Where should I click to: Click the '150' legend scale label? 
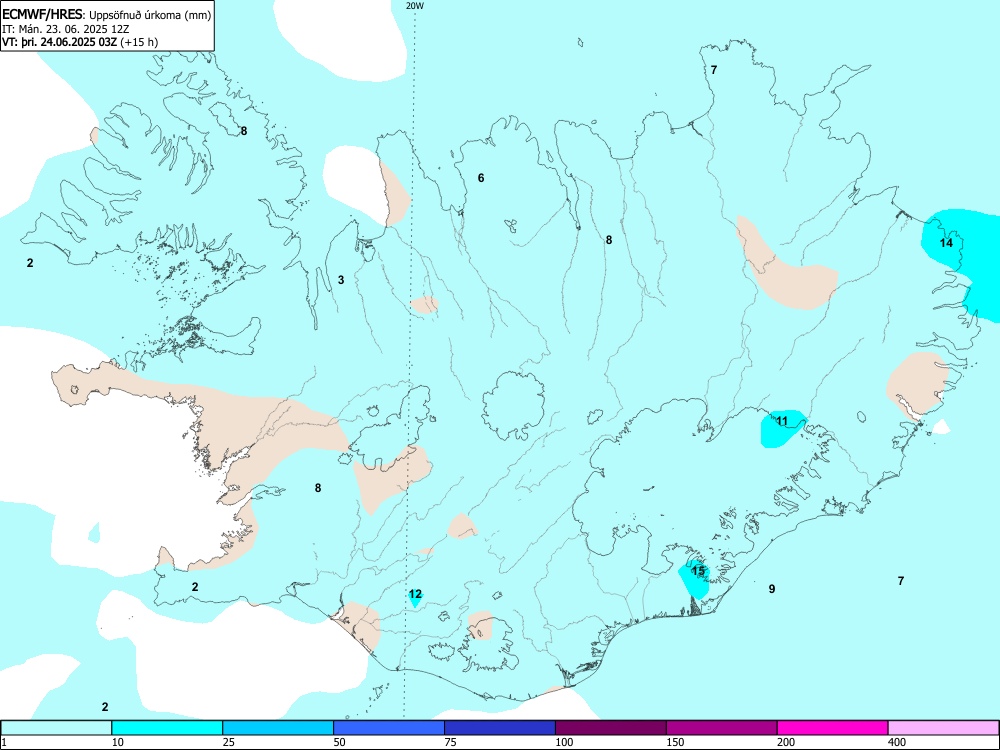[675, 742]
